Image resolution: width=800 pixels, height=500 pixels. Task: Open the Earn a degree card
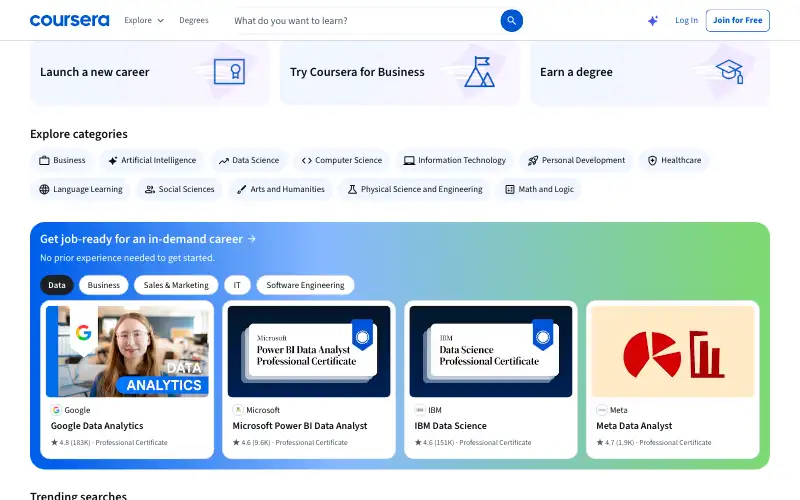tap(650, 72)
